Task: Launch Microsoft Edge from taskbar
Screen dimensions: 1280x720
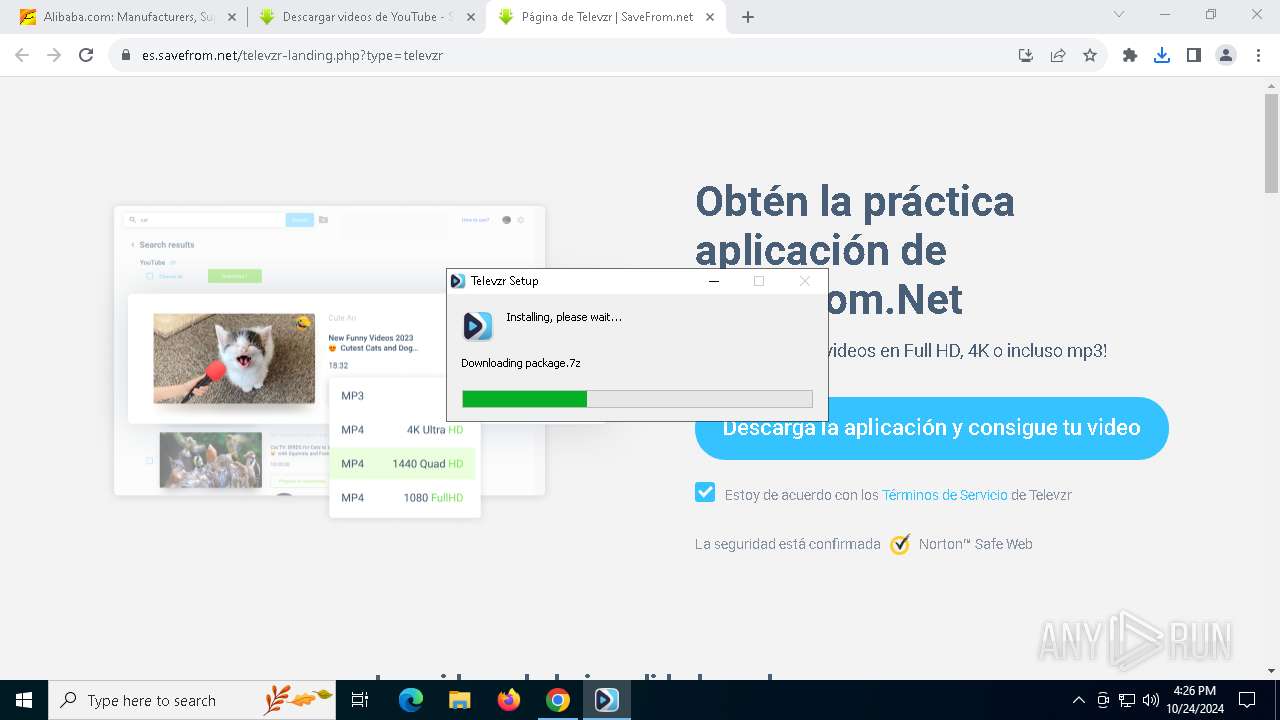Action: click(411, 700)
